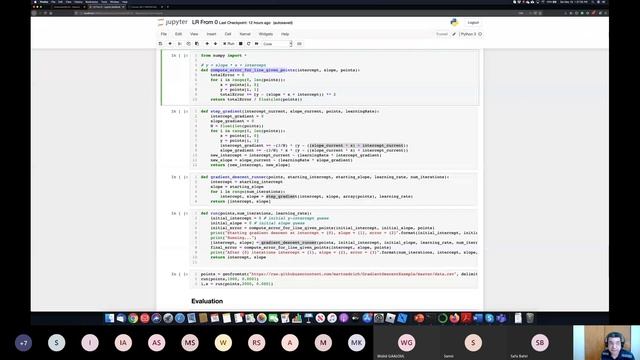Open the Help menu in Jupyter
The height and width of the screenshot is (360, 640).
285,34
